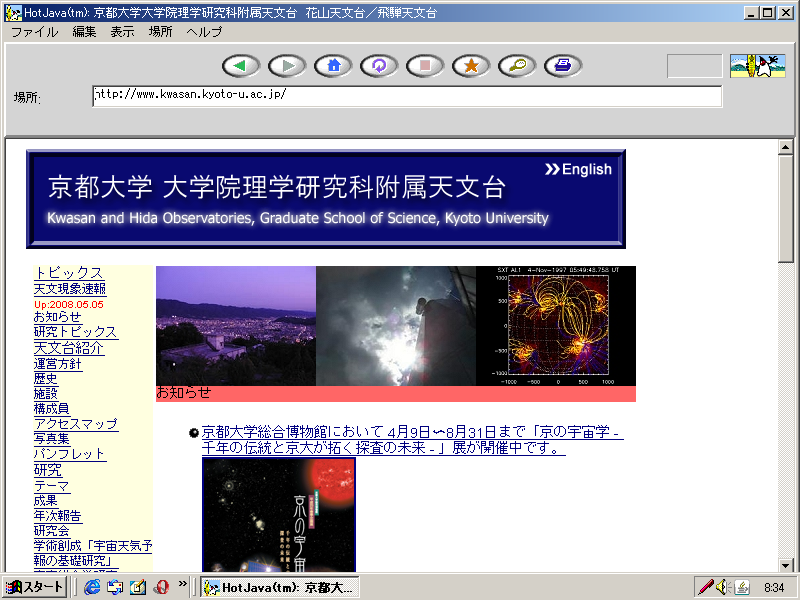The height and width of the screenshot is (600, 800).
Task: Click the Kyoto night view photo
Action: click(236, 326)
